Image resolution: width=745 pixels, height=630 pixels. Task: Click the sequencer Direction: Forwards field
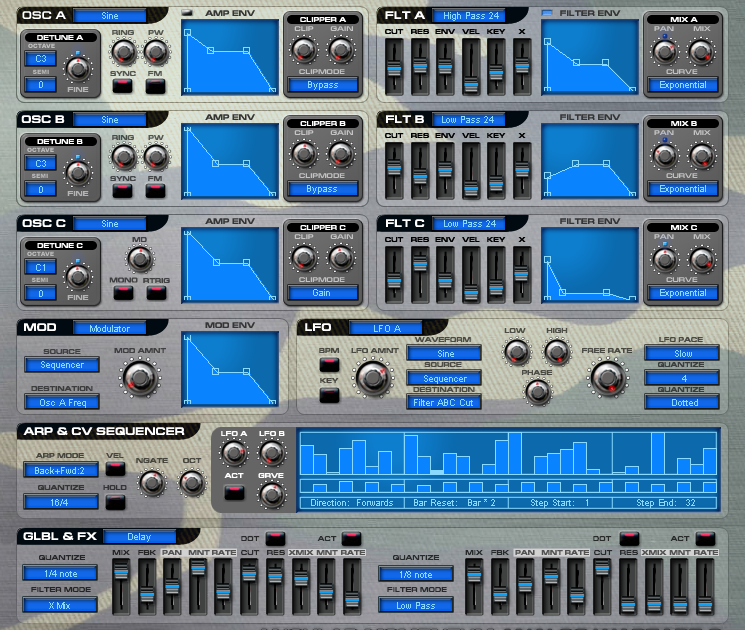(x=352, y=503)
